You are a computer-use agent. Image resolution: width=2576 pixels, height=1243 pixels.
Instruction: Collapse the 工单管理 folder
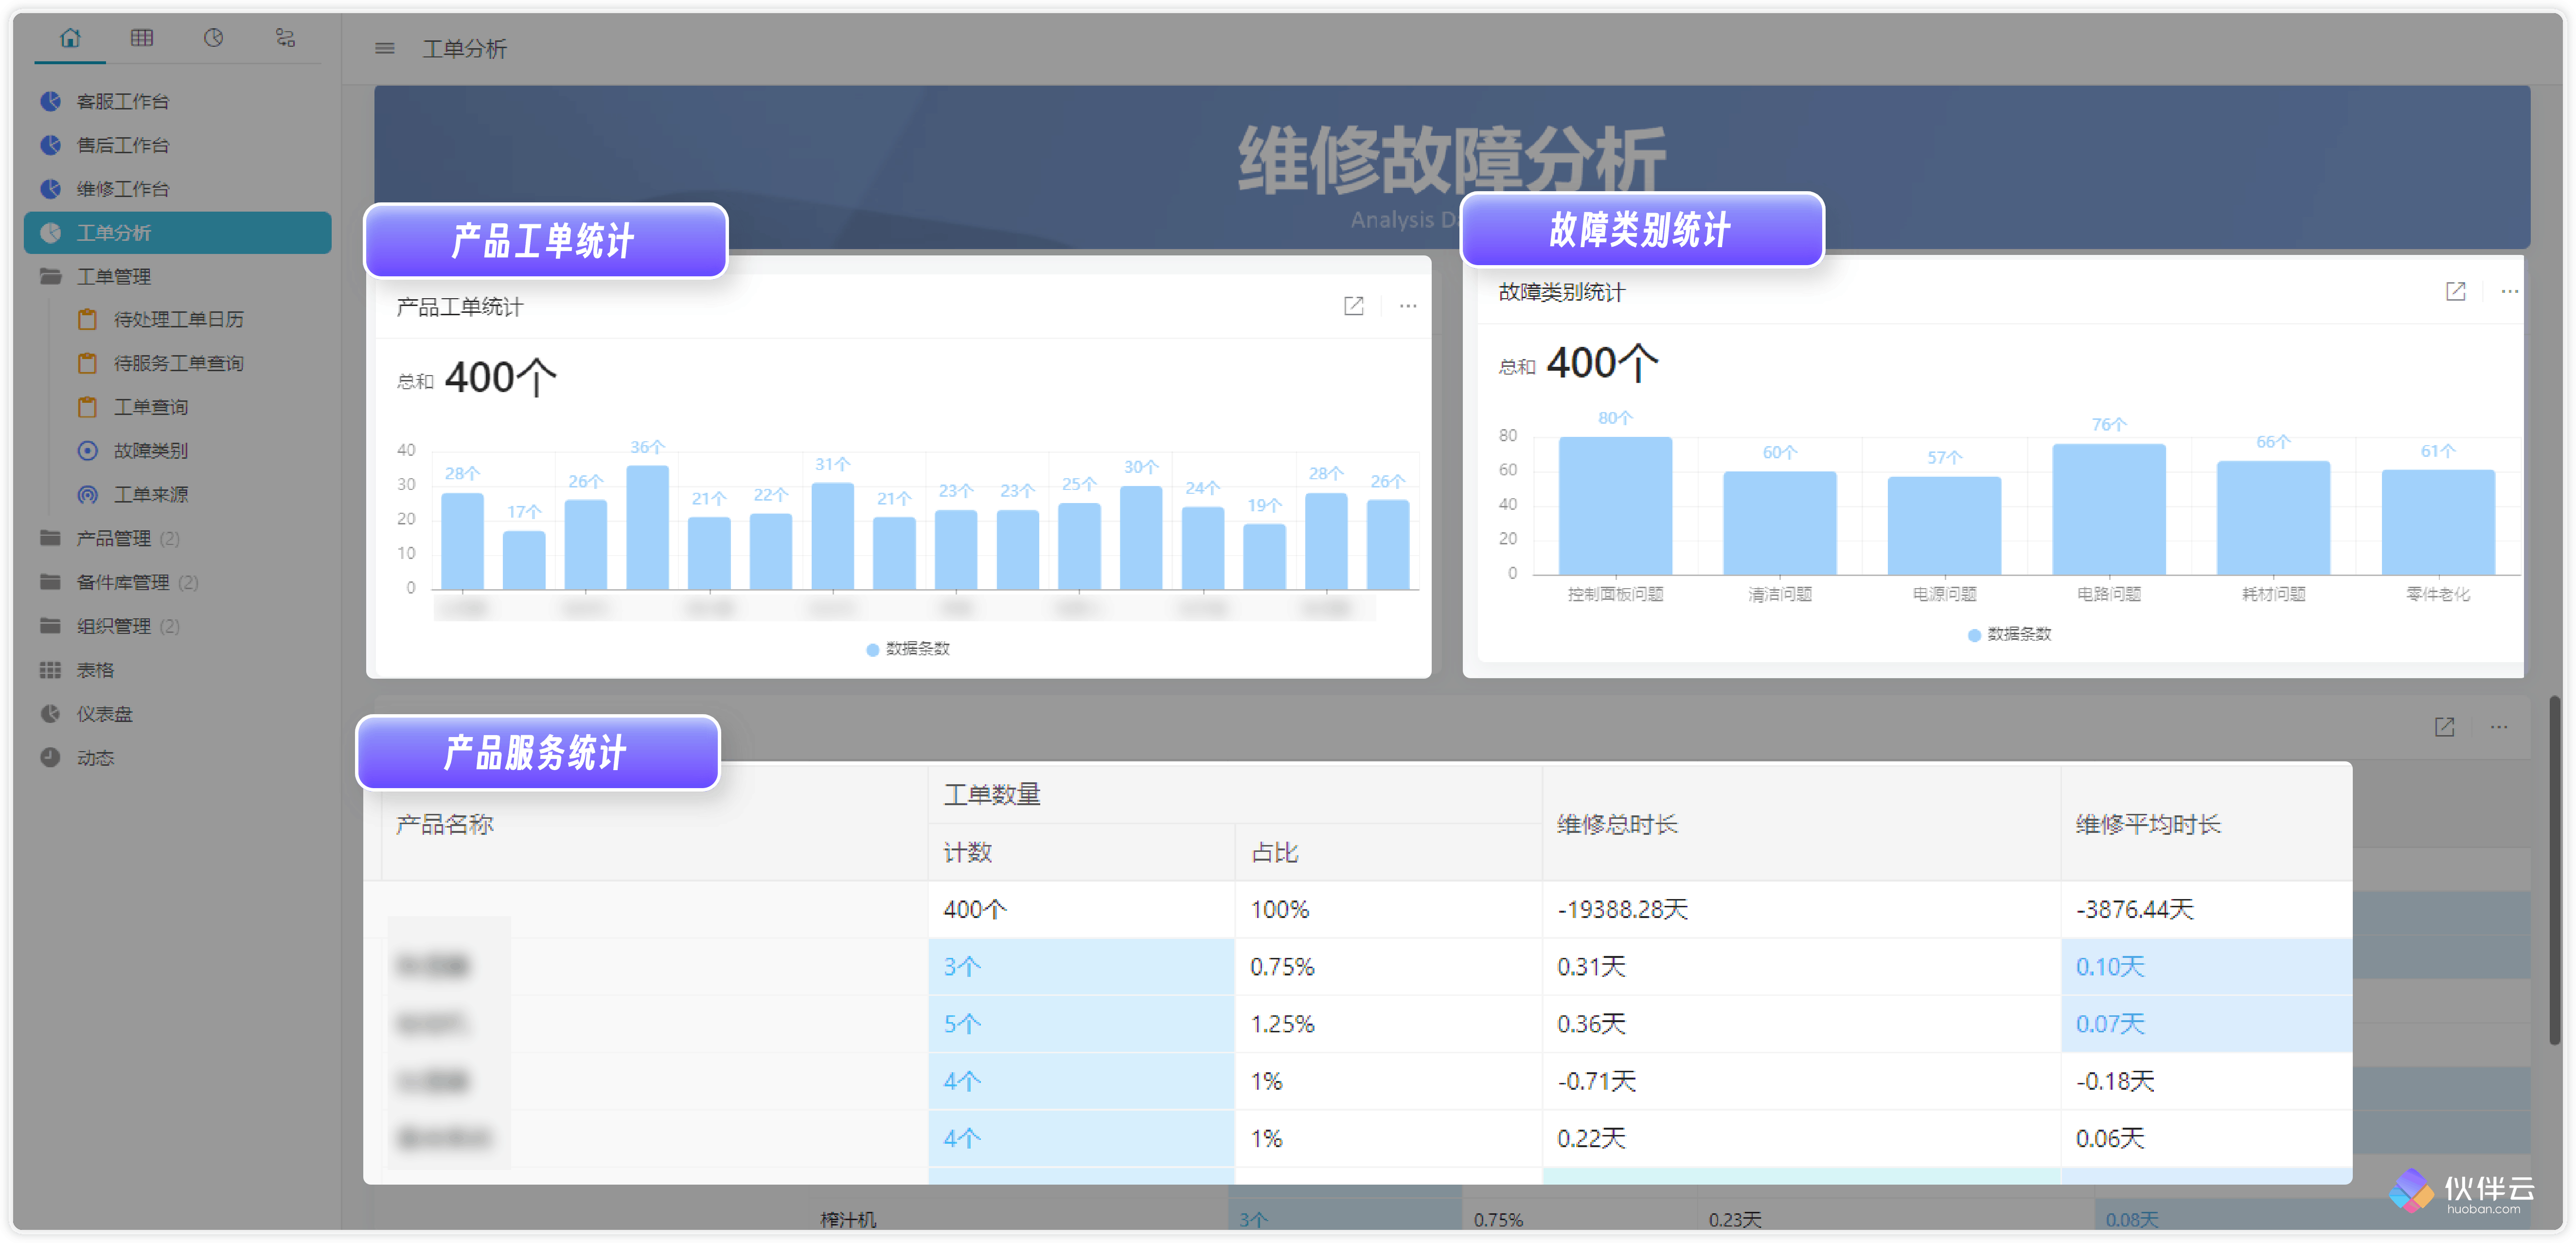pos(178,276)
